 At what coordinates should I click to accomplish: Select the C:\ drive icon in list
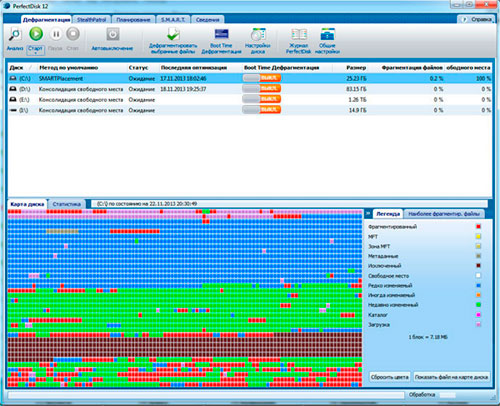13,78
